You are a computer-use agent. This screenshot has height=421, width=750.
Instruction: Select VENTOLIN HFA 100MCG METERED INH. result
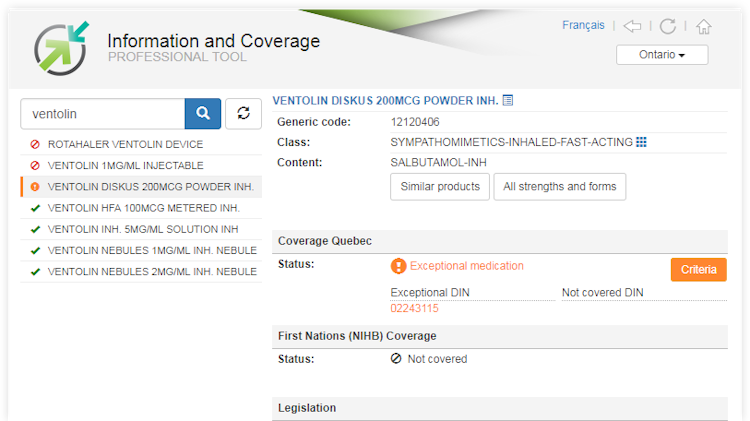143,208
